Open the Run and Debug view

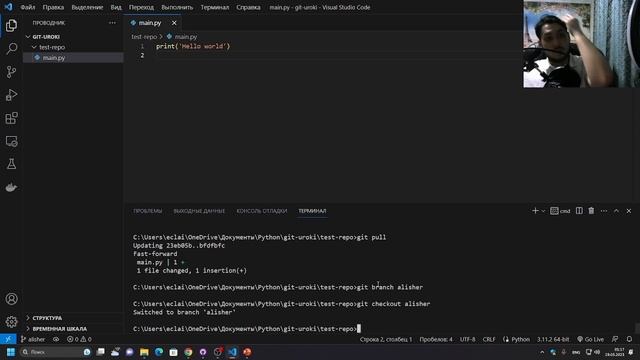click(x=11, y=95)
